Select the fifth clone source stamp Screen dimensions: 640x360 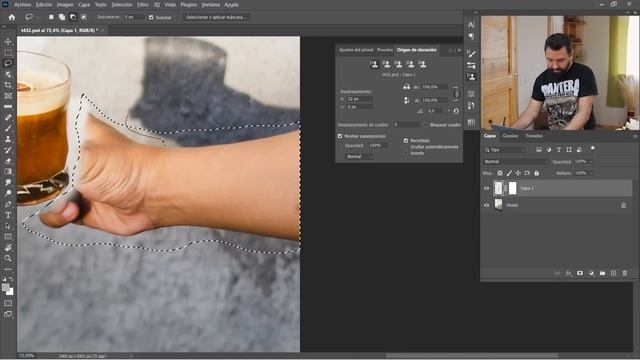(x=423, y=64)
